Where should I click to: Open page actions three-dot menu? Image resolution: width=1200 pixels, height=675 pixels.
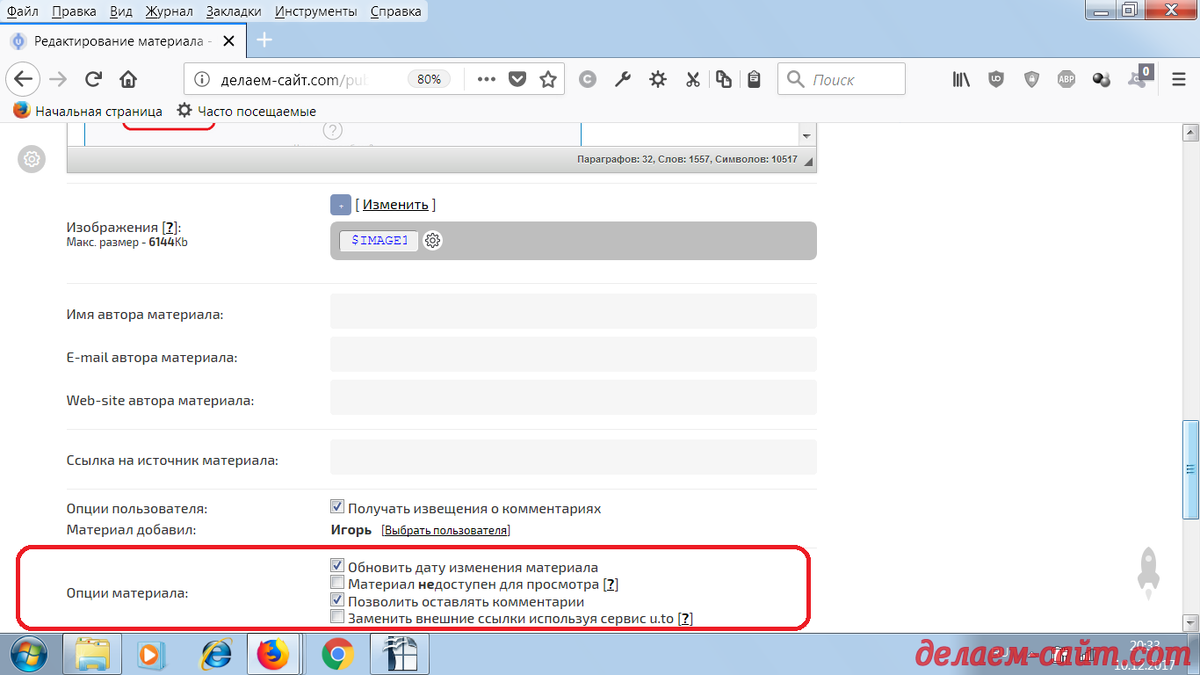(486, 79)
